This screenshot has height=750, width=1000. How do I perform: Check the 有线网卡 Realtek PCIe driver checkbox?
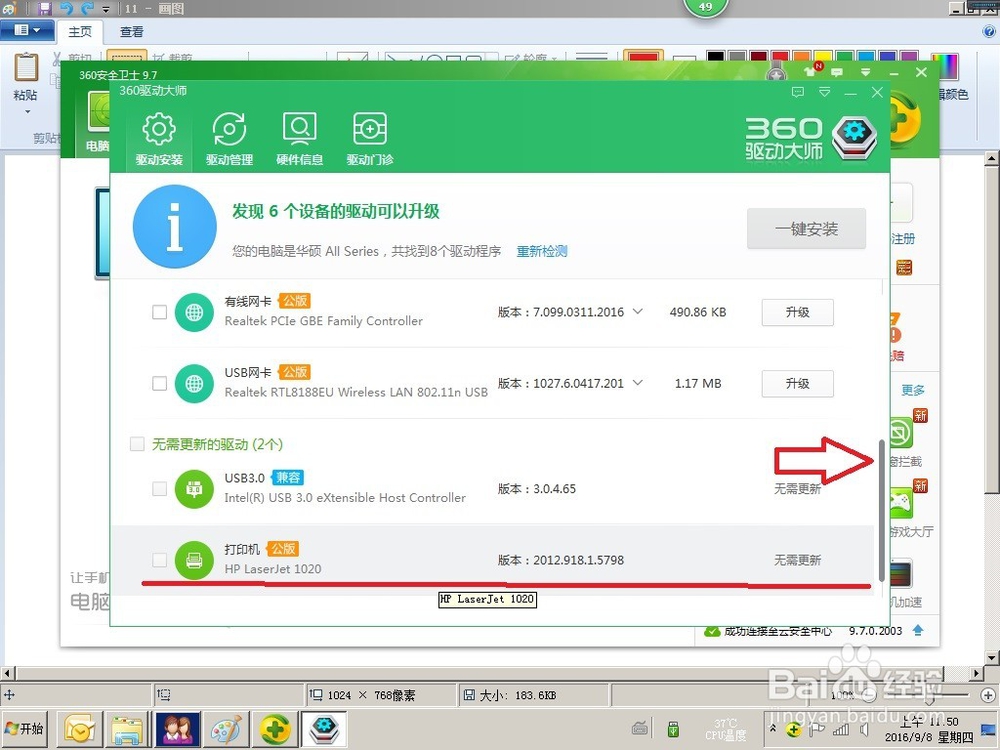(158, 312)
